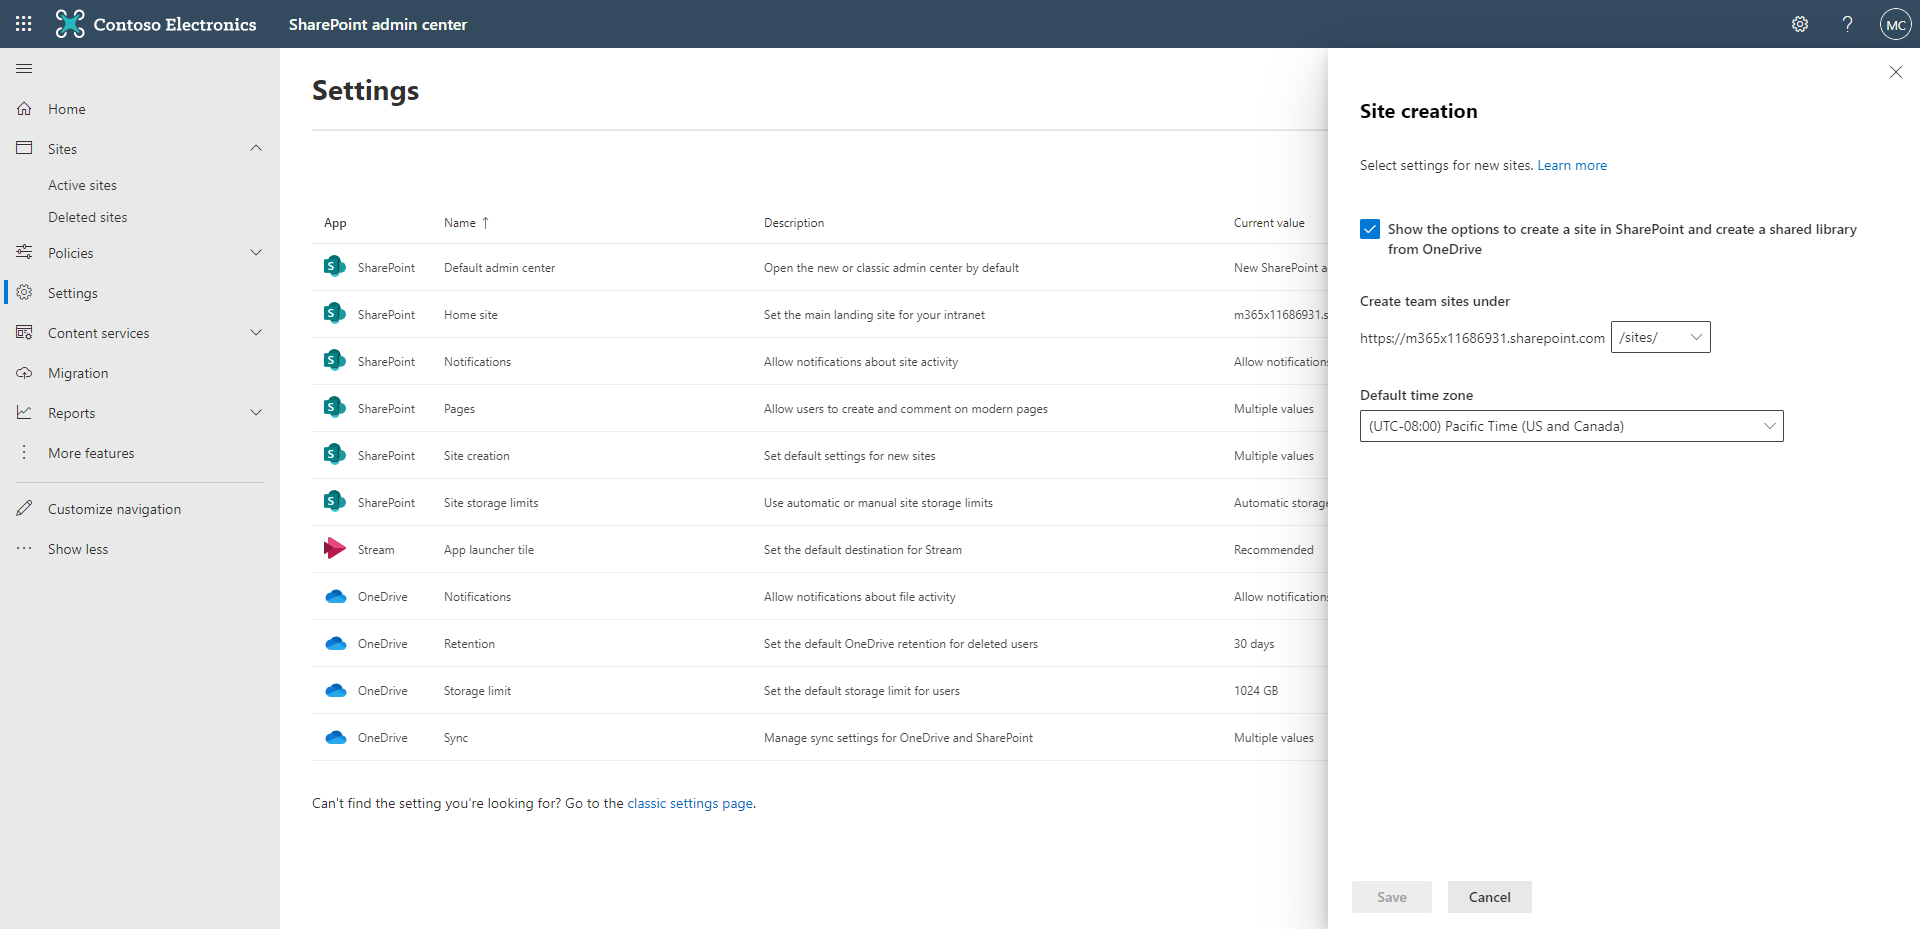Open the Site creation setting row
The height and width of the screenshot is (929, 1920).
(x=477, y=455)
